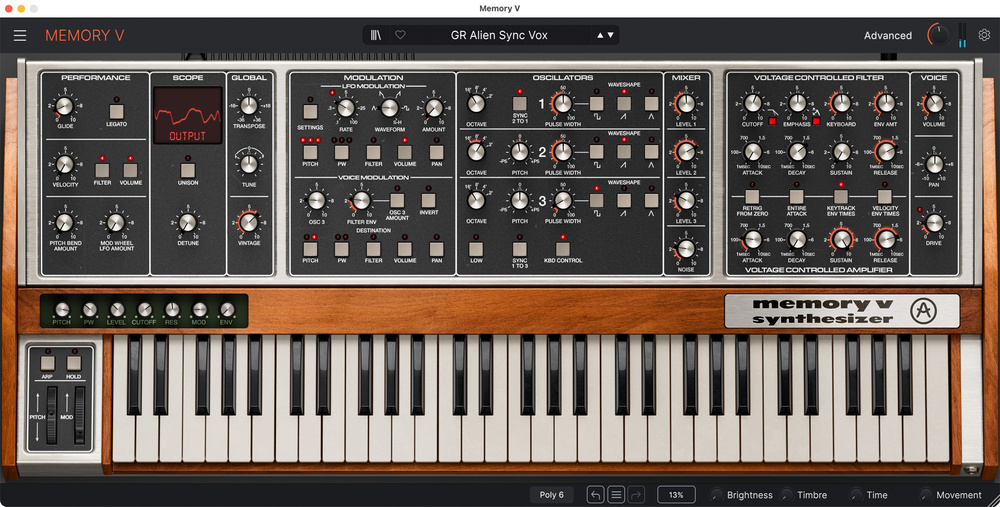Click the 13% CPU meter
The height and width of the screenshot is (507, 1000).
coord(677,495)
